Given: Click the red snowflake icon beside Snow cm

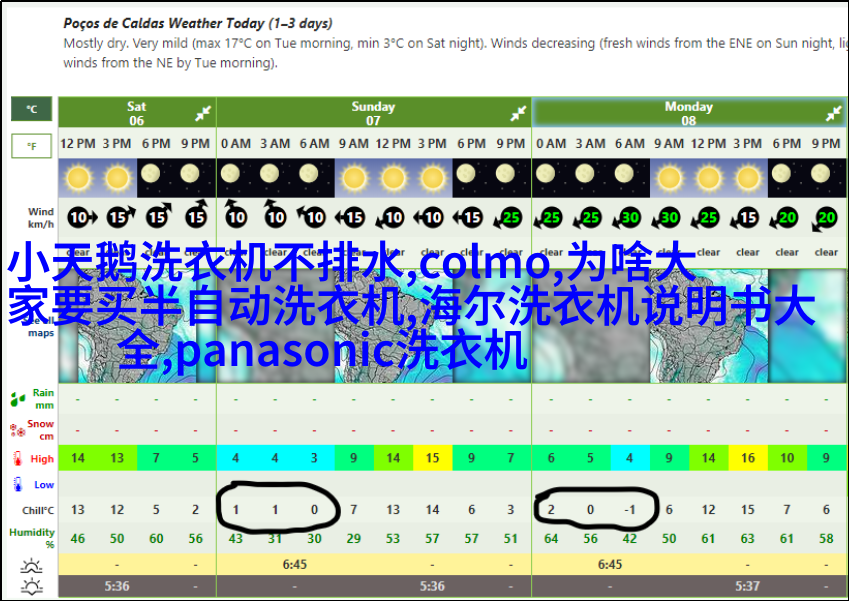Looking at the screenshot, I should tap(18, 430).
